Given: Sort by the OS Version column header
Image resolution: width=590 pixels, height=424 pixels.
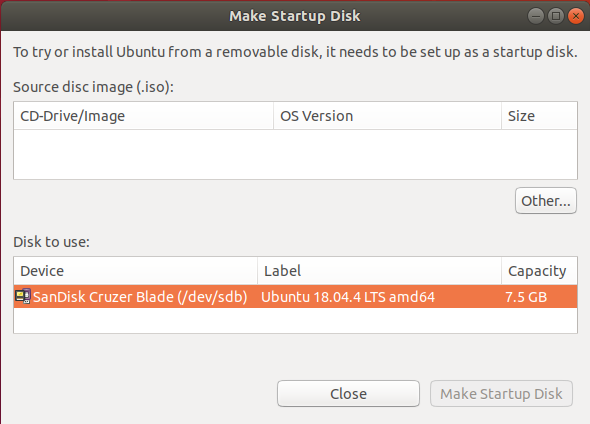Looking at the screenshot, I should click(387, 116).
